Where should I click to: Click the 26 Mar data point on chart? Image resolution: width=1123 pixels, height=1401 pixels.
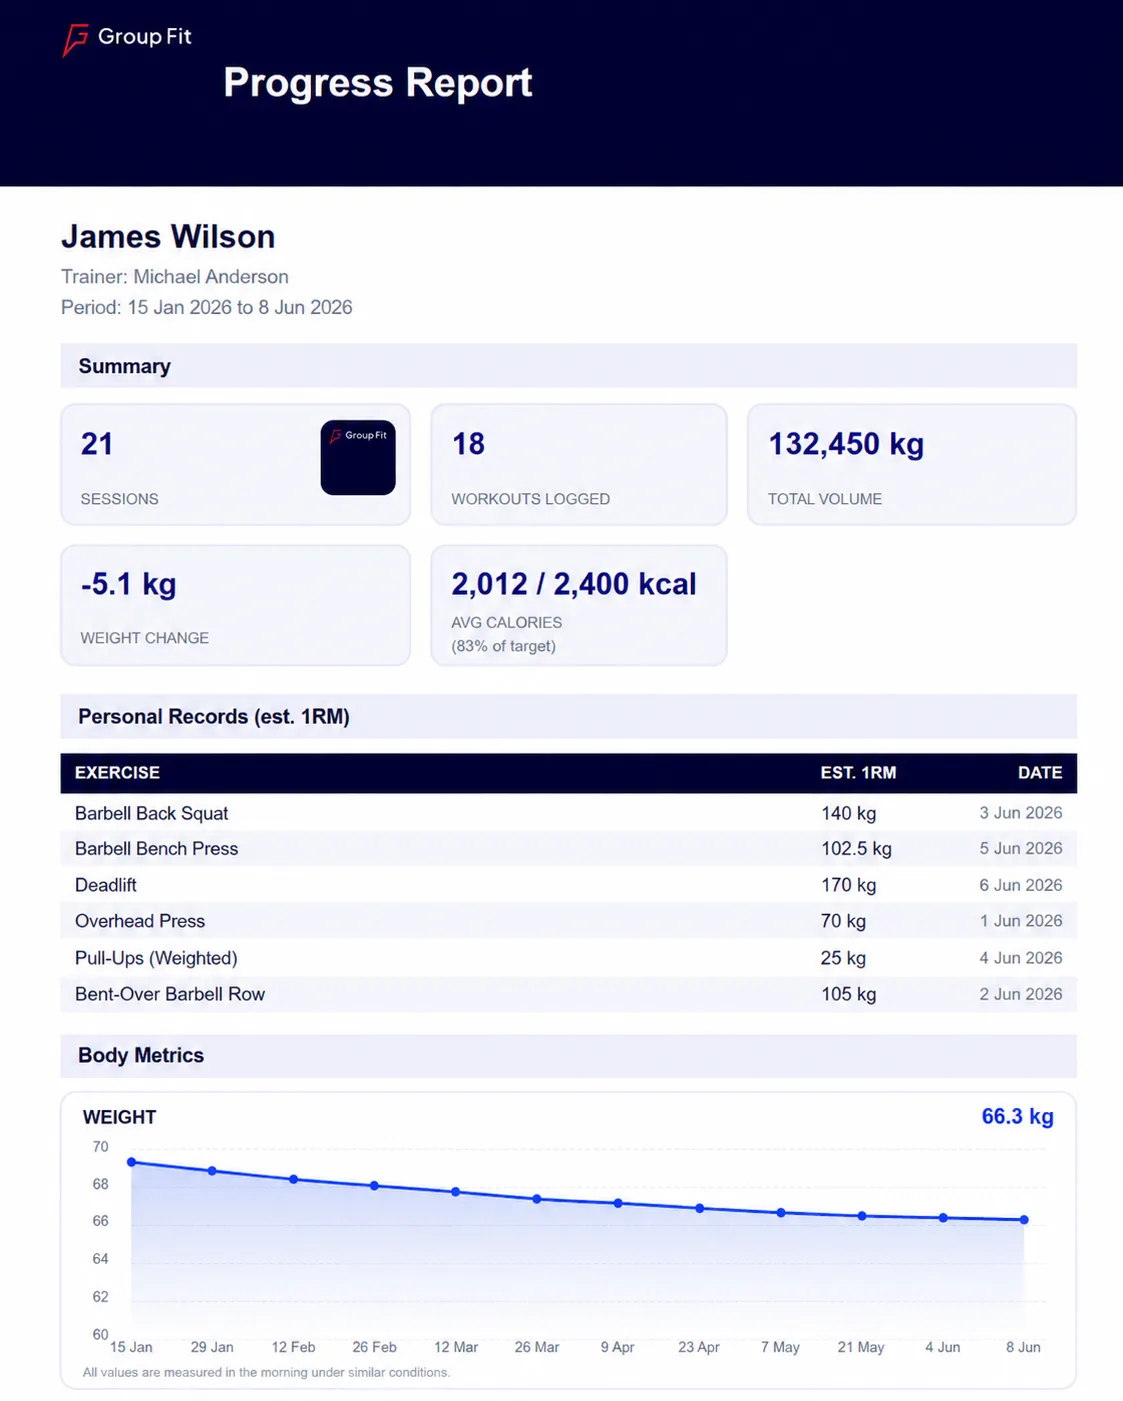pos(537,1199)
